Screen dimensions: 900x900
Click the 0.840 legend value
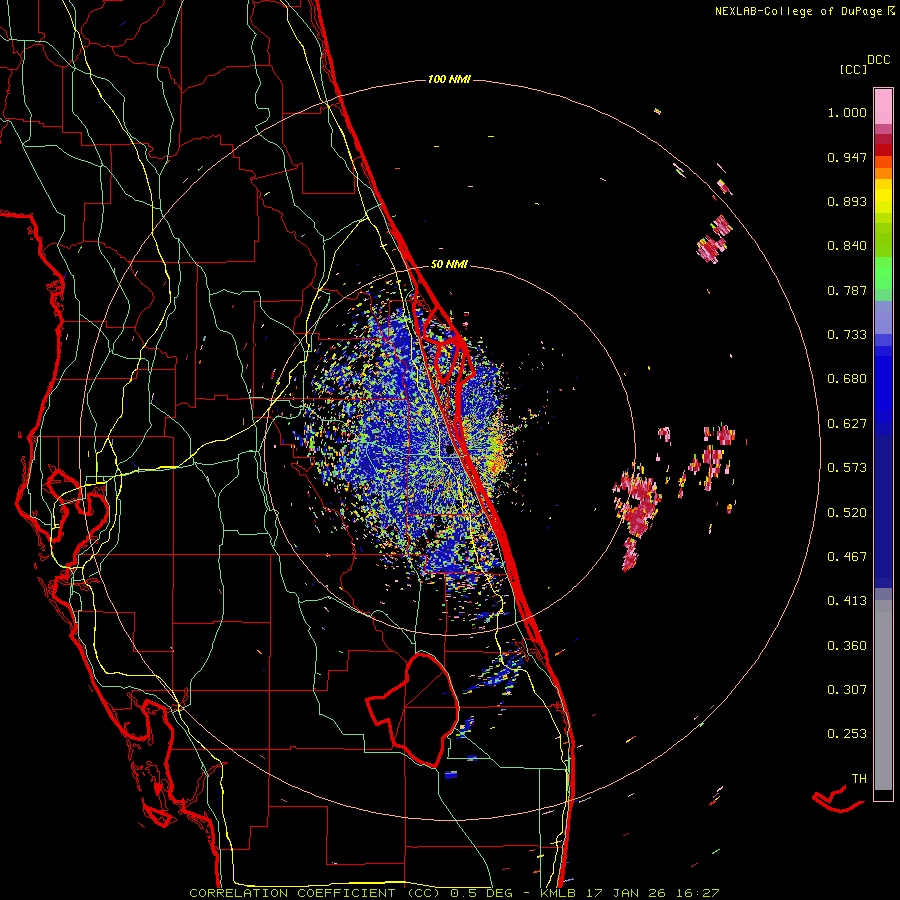pos(847,246)
